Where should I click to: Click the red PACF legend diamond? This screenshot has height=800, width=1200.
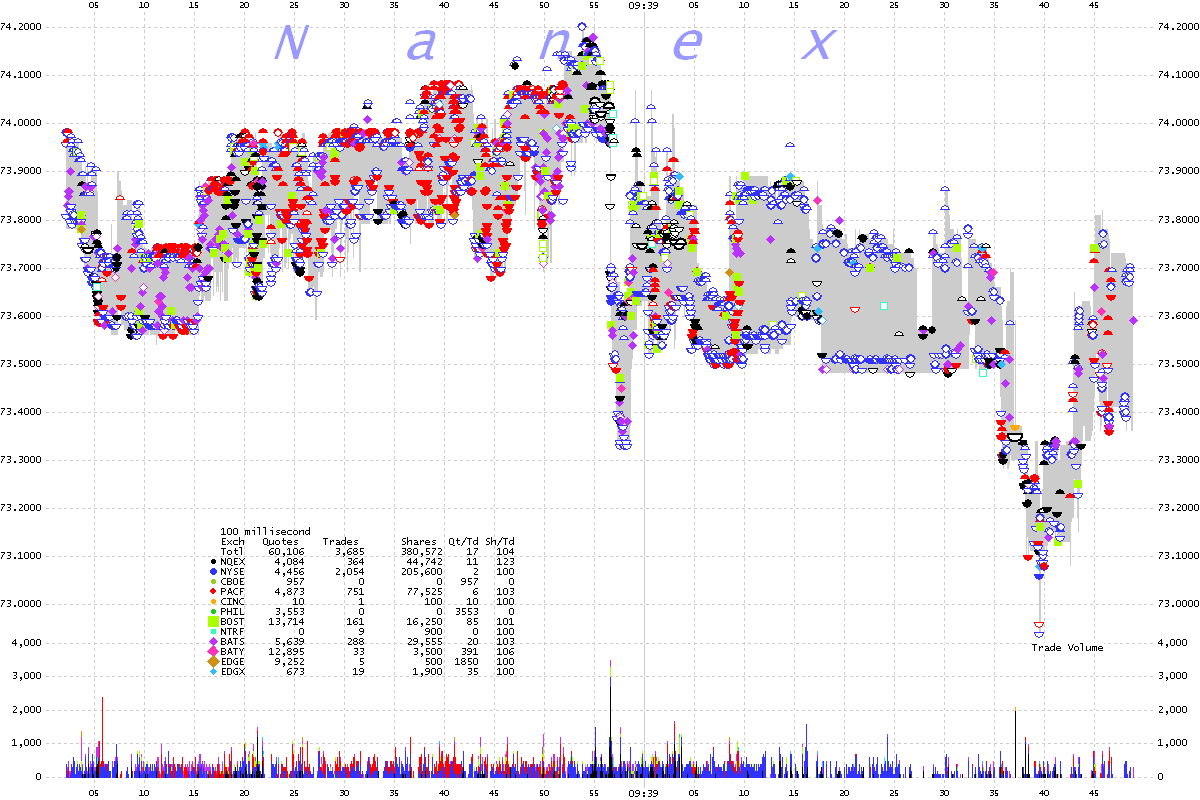tap(212, 592)
